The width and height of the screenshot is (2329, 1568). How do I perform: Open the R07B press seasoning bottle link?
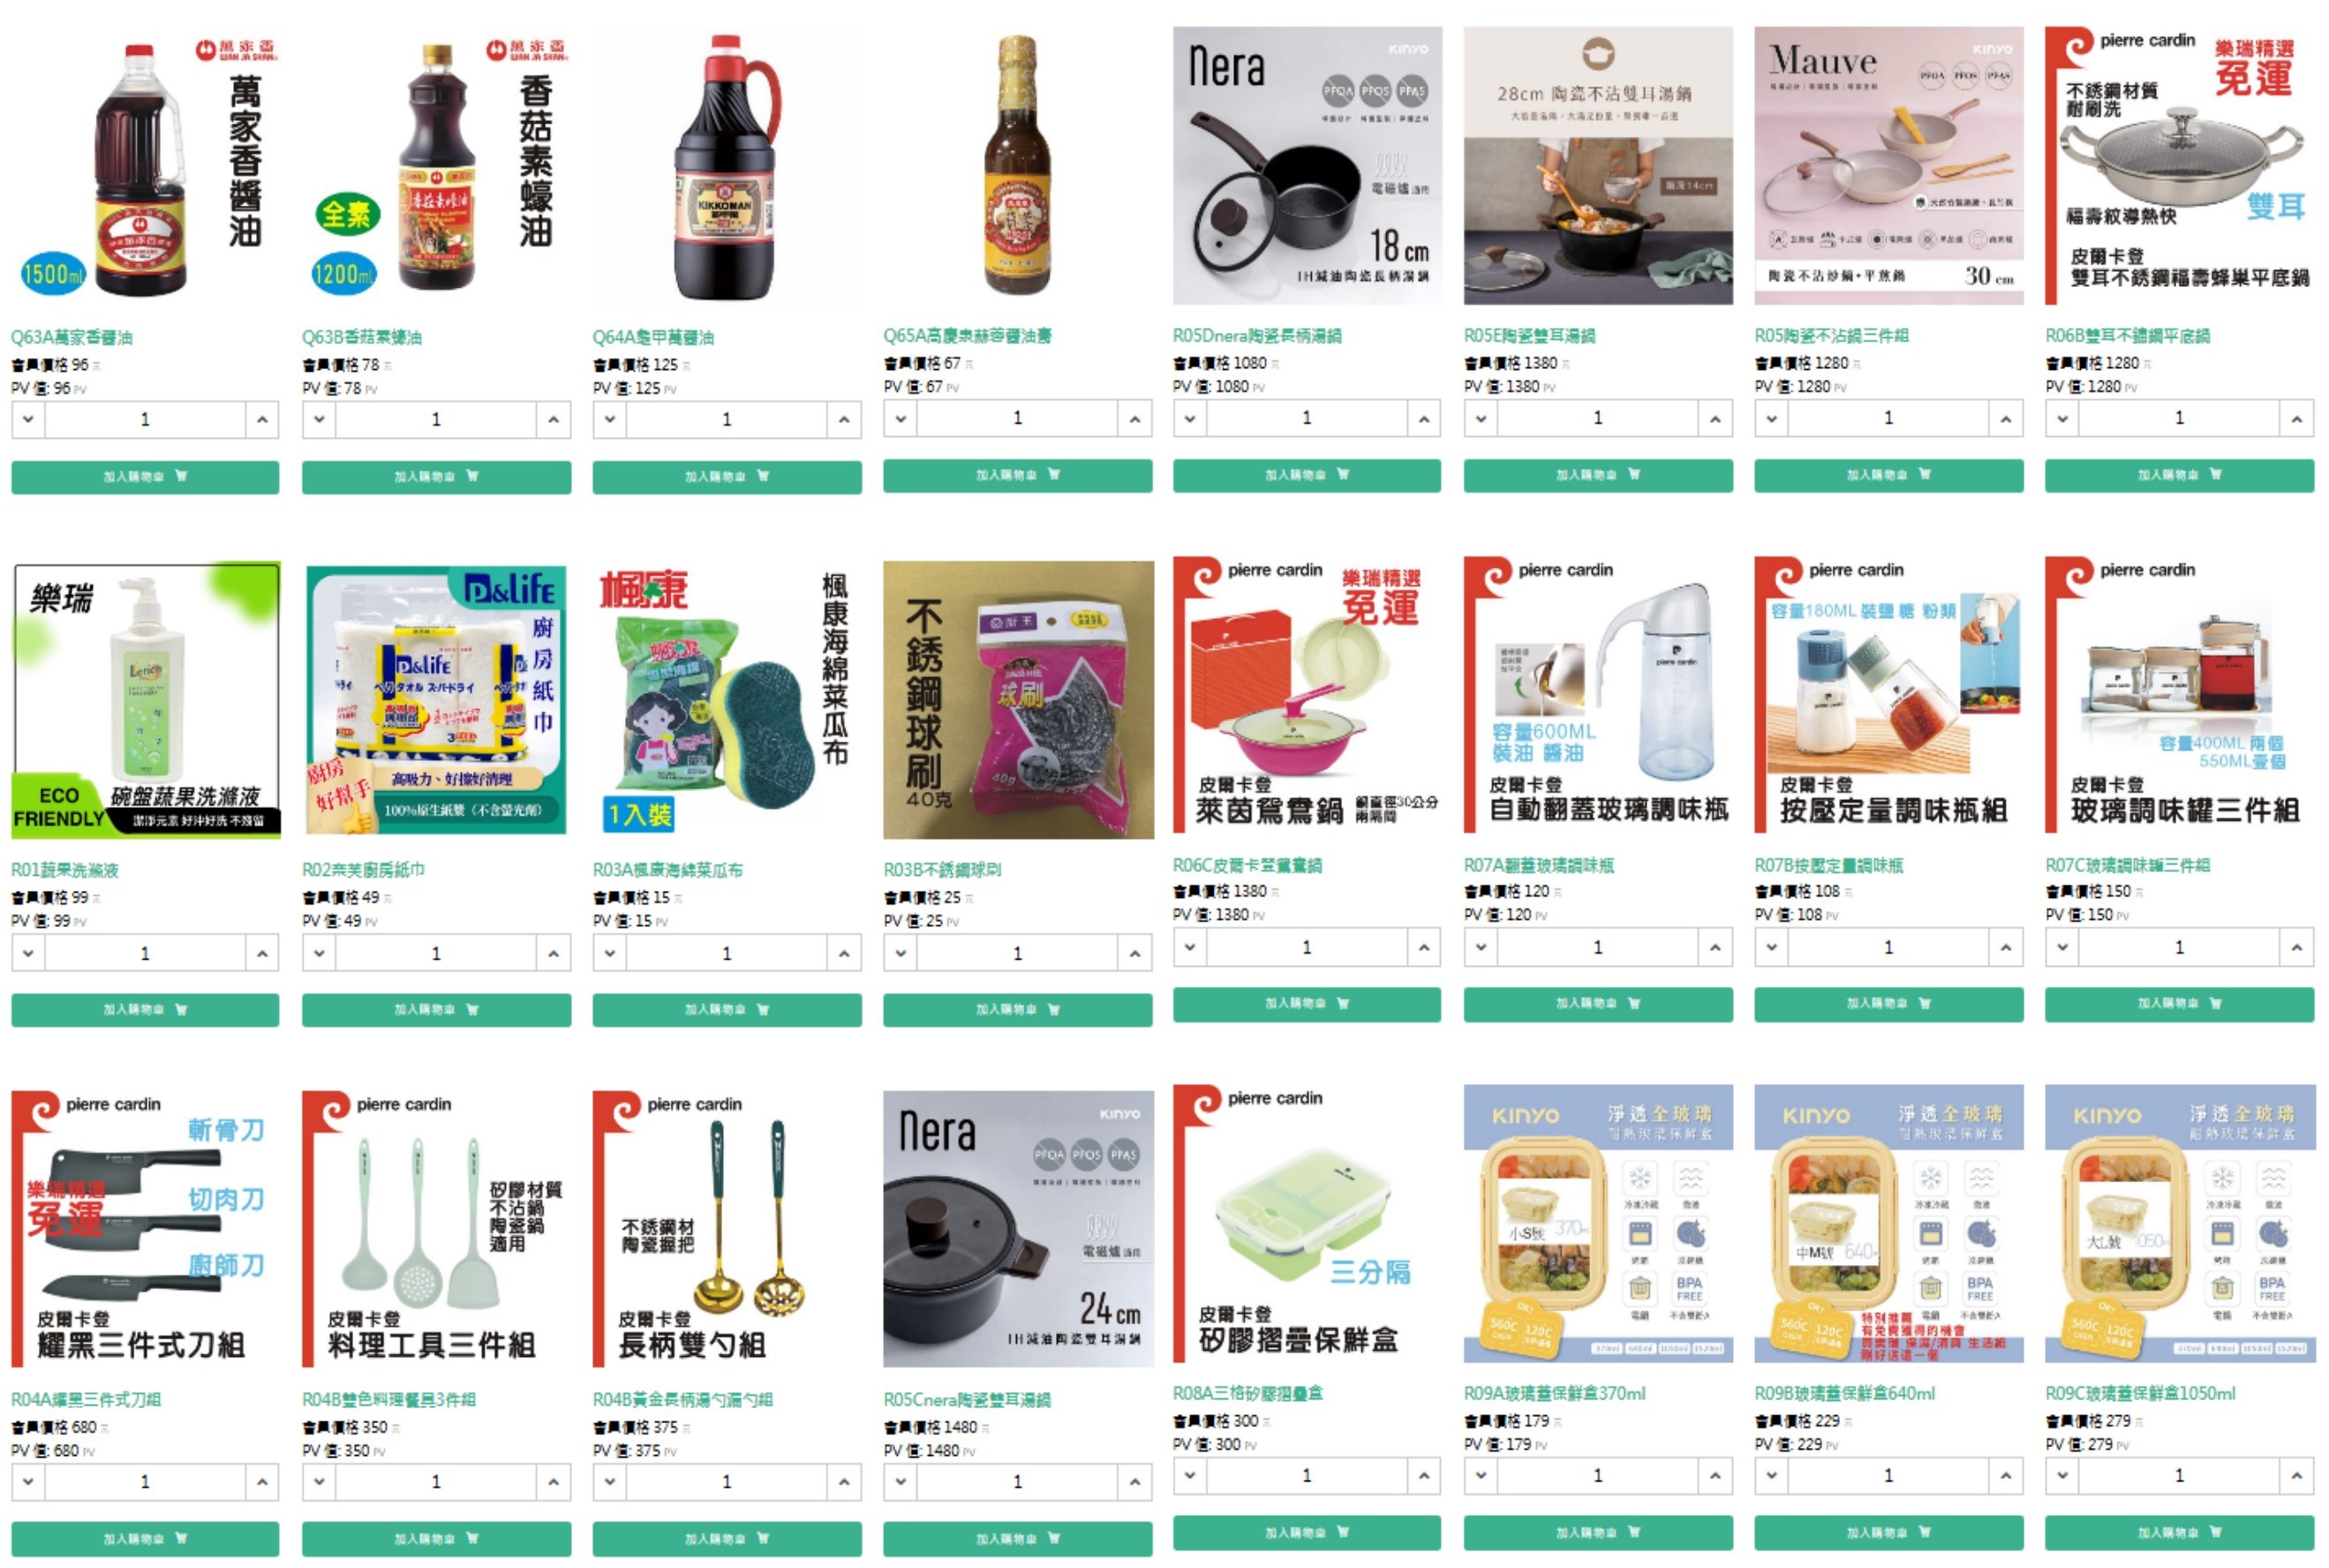tap(1829, 865)
